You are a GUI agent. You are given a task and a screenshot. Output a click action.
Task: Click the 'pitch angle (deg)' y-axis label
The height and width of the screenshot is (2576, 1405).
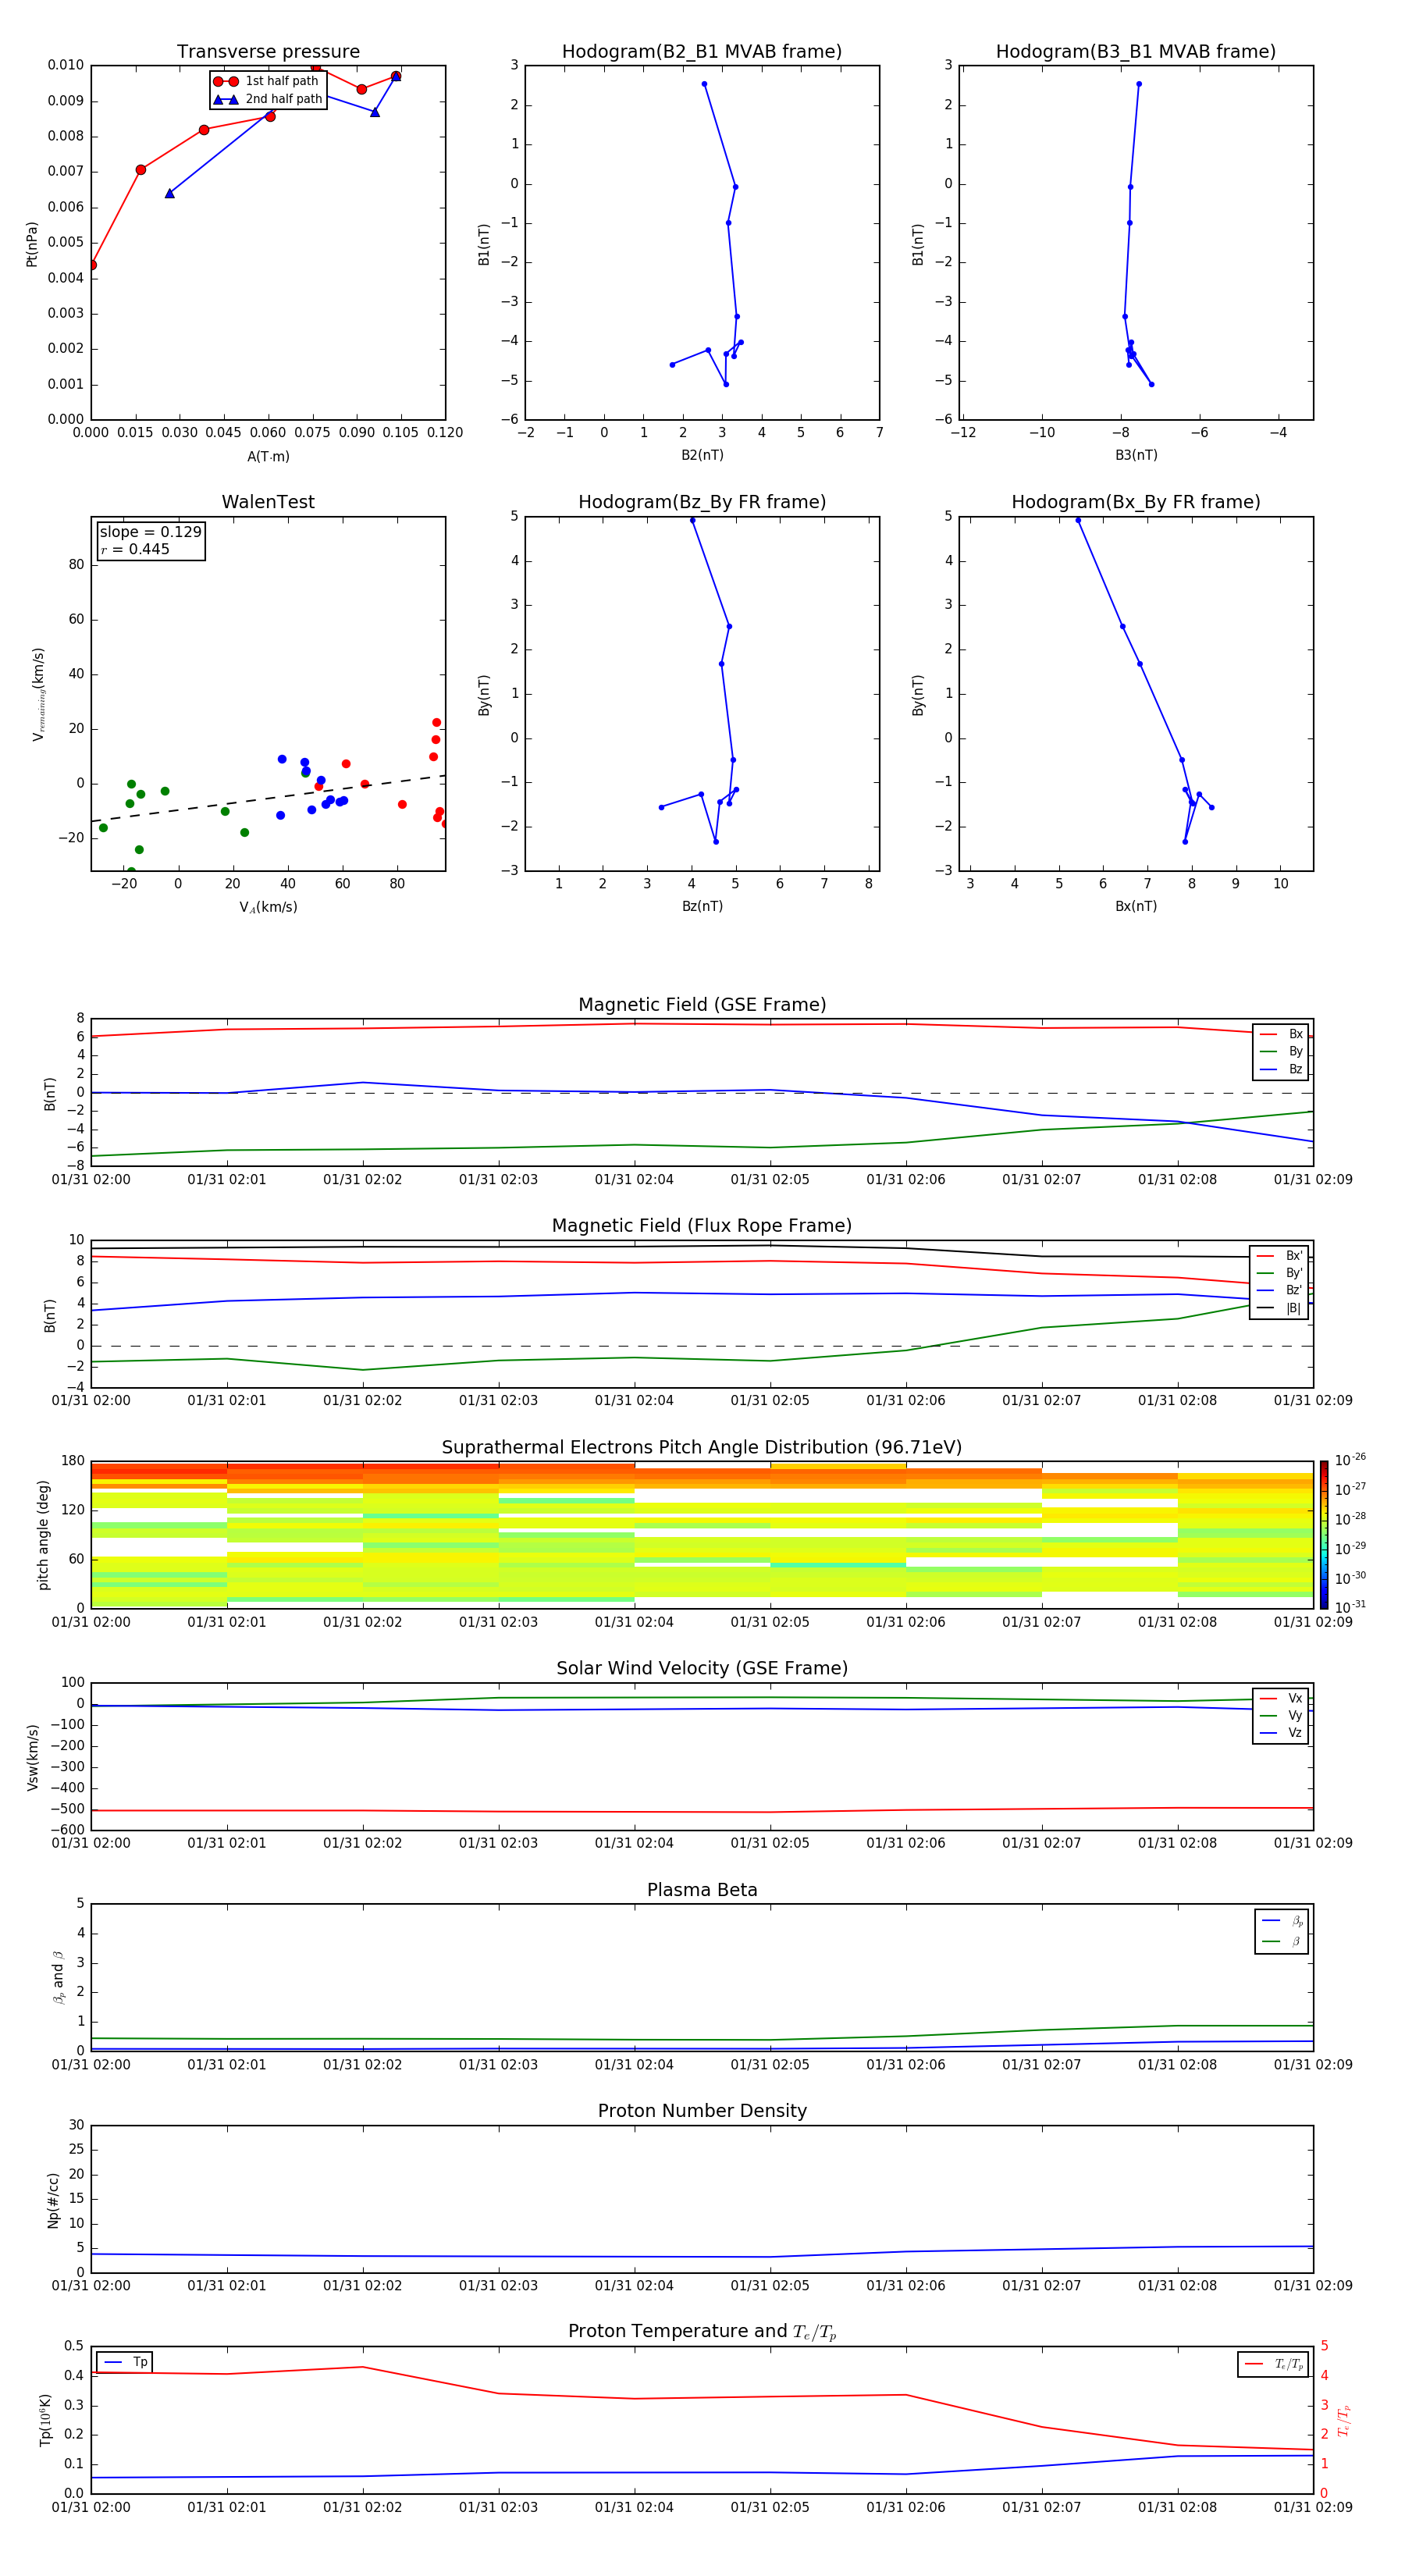point(43,1535)
